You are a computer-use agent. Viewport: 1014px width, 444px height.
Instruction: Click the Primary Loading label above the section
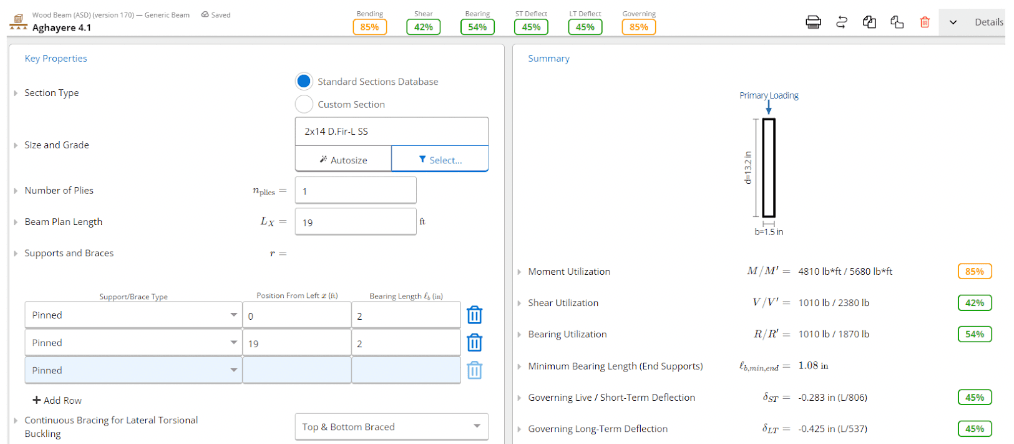[769, 96]
